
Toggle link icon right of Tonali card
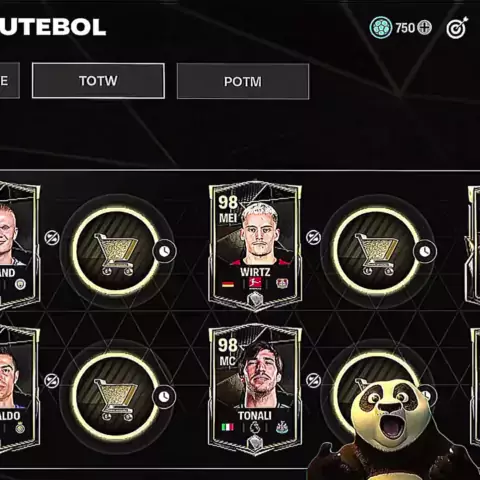(313, 380)
